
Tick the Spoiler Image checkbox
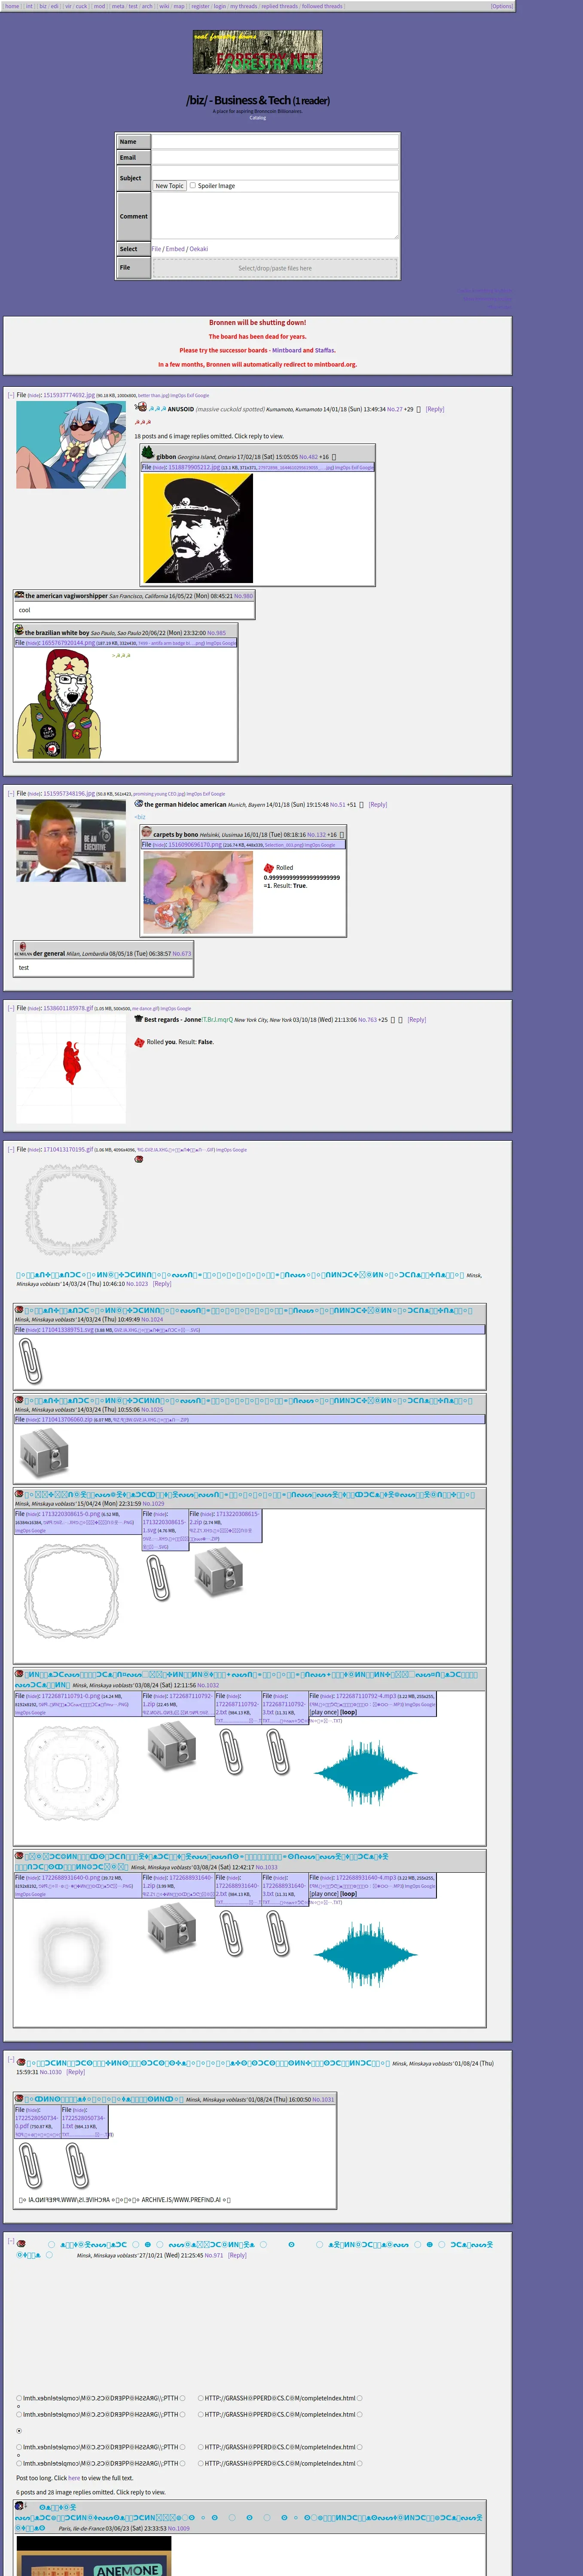click(193, 185)
